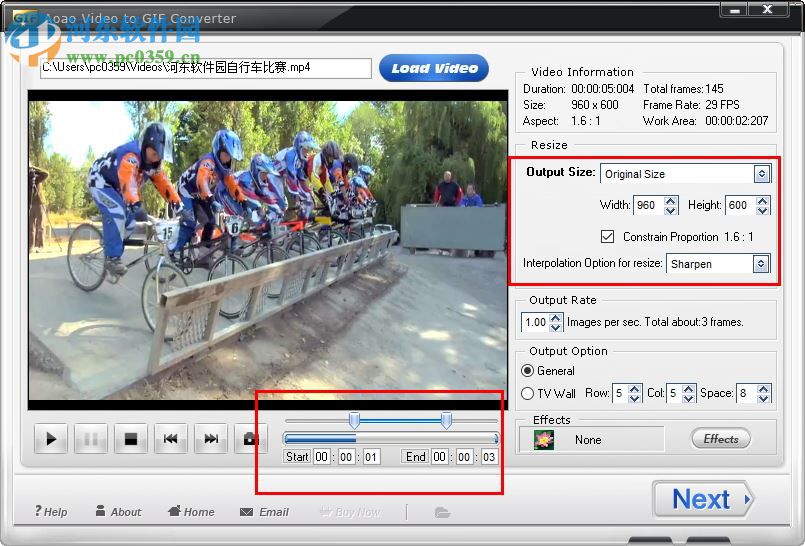Click the Row value field

pos(621,393)
